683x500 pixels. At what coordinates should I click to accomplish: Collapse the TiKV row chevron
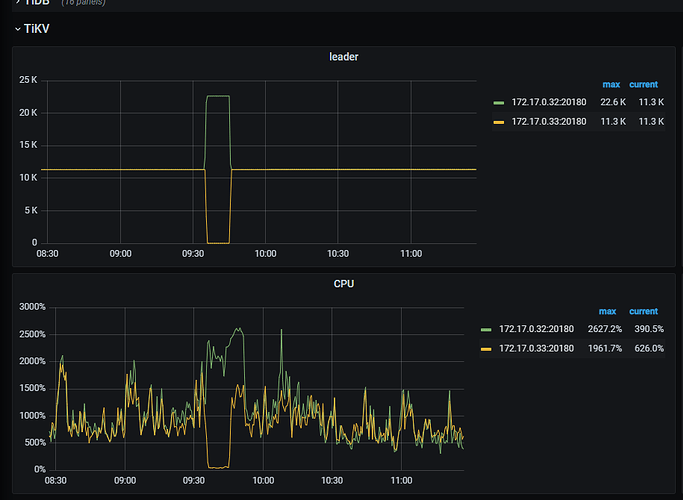17,29
